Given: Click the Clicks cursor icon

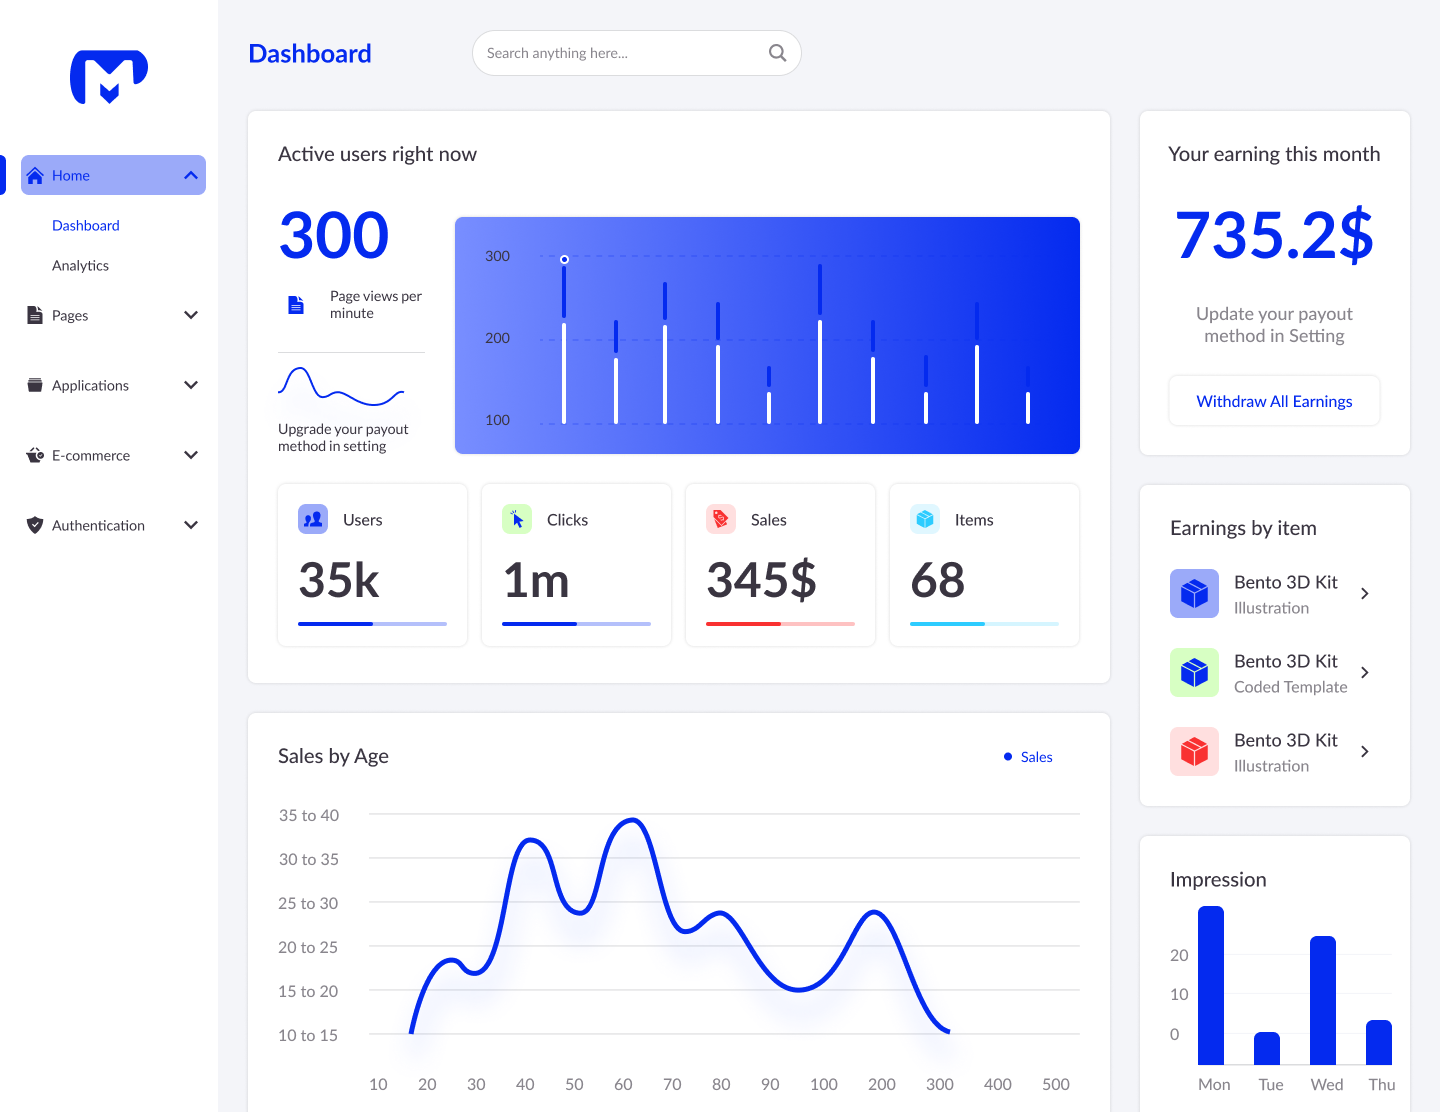Looking at the screenshot, I should [x=517, y=519].
